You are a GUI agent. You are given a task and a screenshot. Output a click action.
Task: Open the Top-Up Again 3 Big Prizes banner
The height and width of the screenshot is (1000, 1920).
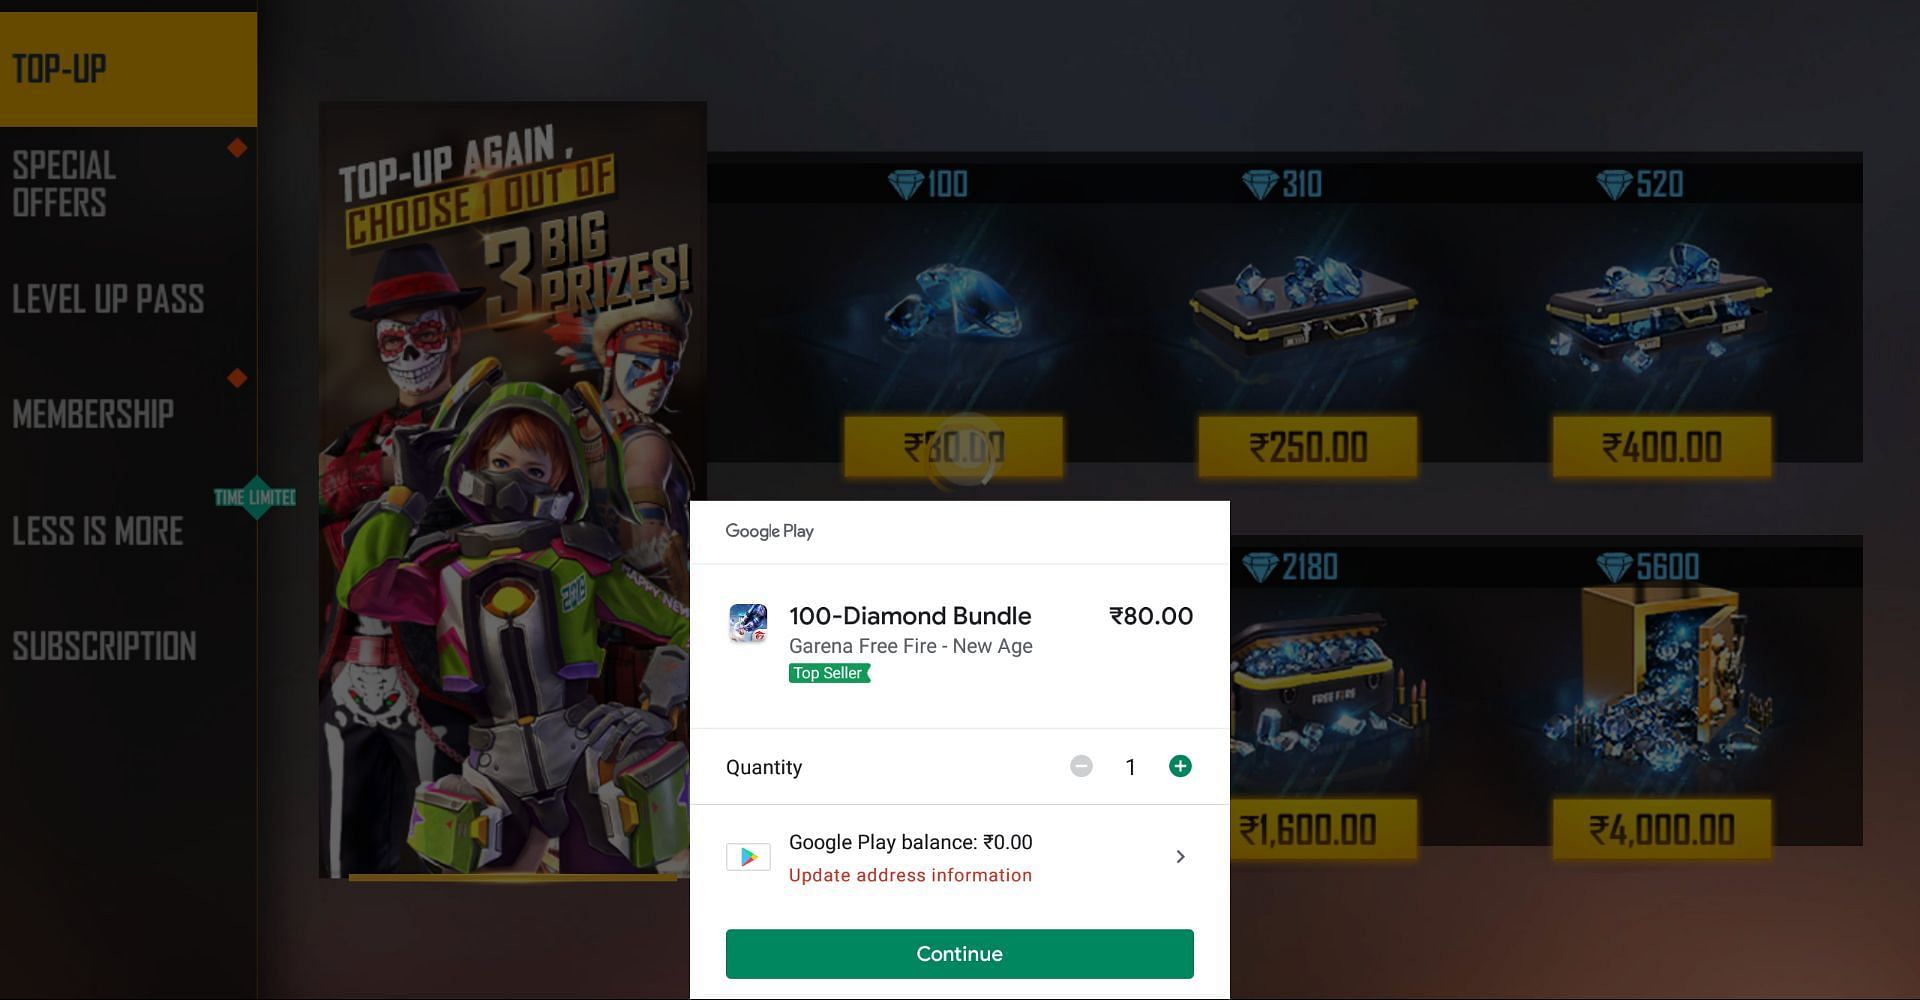(512, 490)
